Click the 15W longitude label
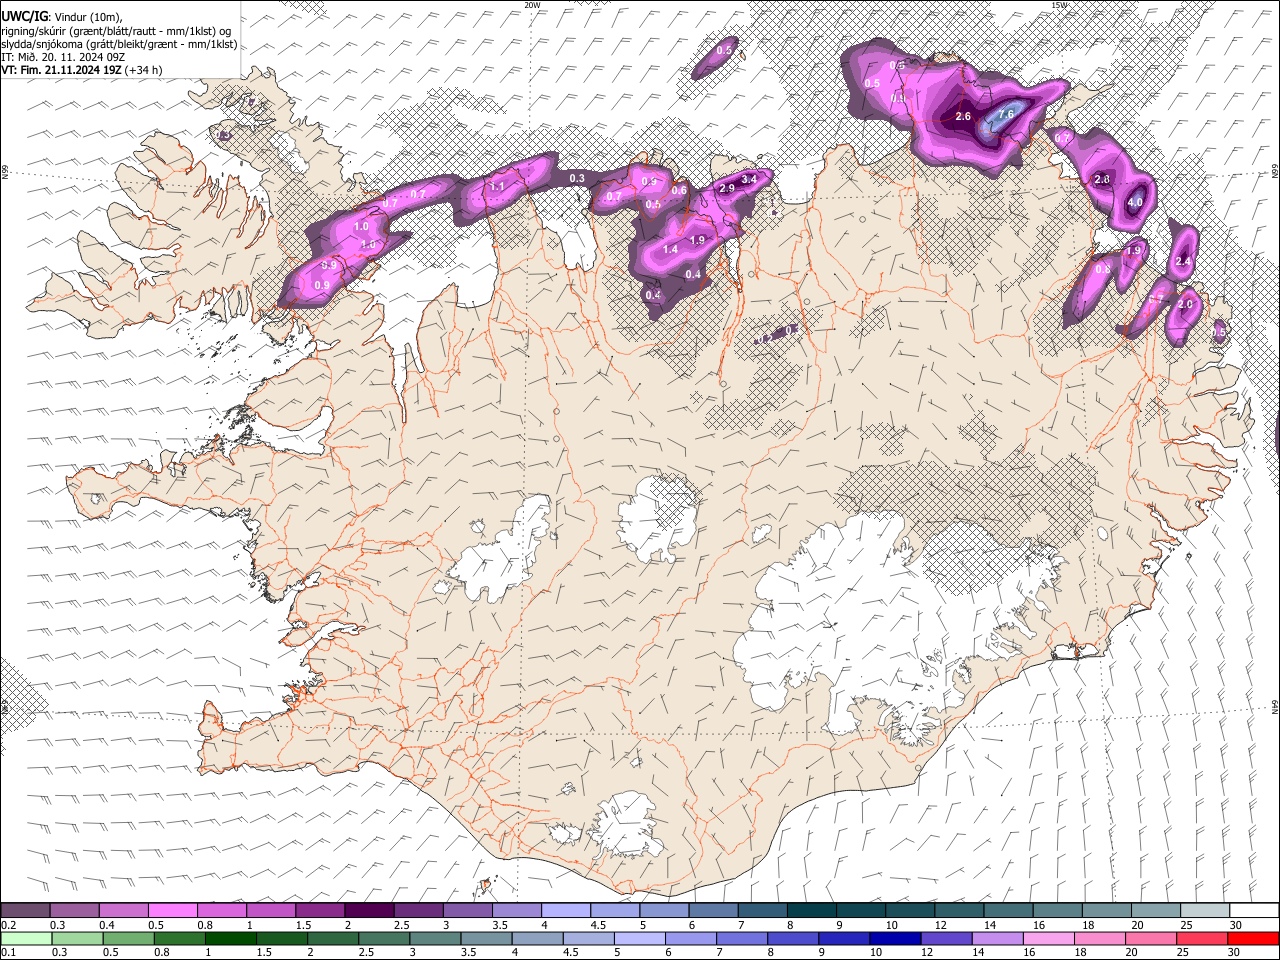This screenshot has height=960, width=1280. pos(1059,5)
